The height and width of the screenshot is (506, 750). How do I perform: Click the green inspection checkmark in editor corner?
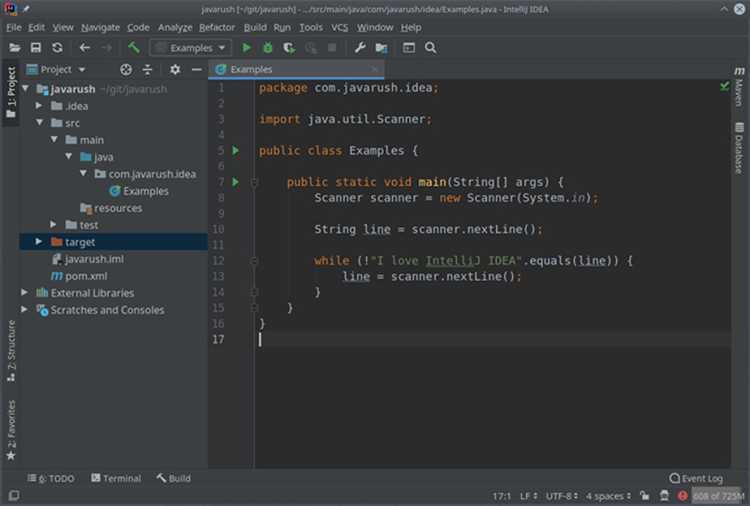tap(725, 86)
